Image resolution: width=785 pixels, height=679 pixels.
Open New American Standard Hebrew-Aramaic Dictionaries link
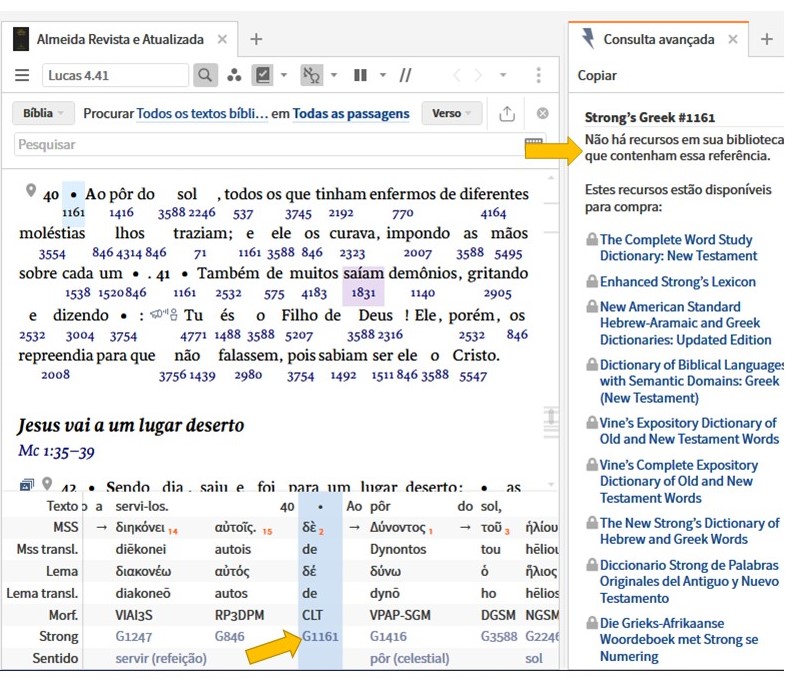coord(685,323)
